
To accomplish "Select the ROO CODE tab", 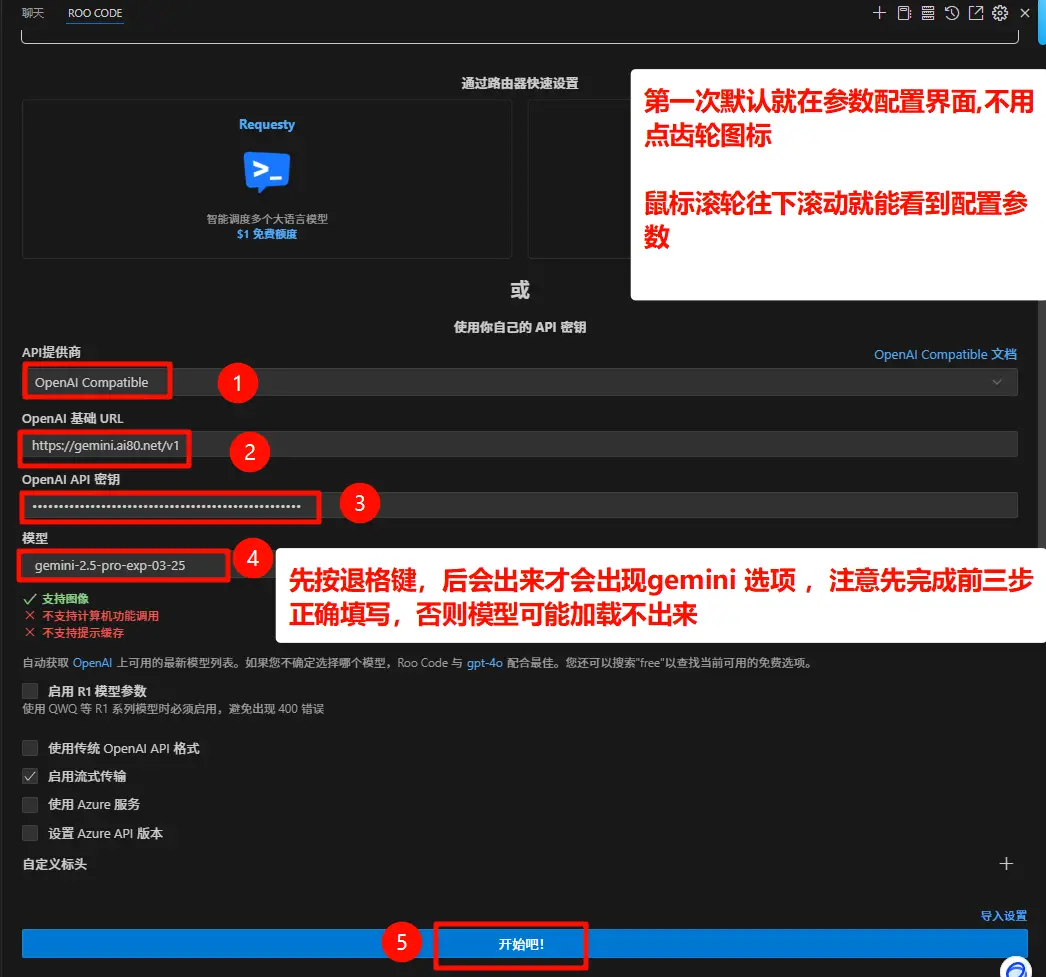I will click(95, 13).
